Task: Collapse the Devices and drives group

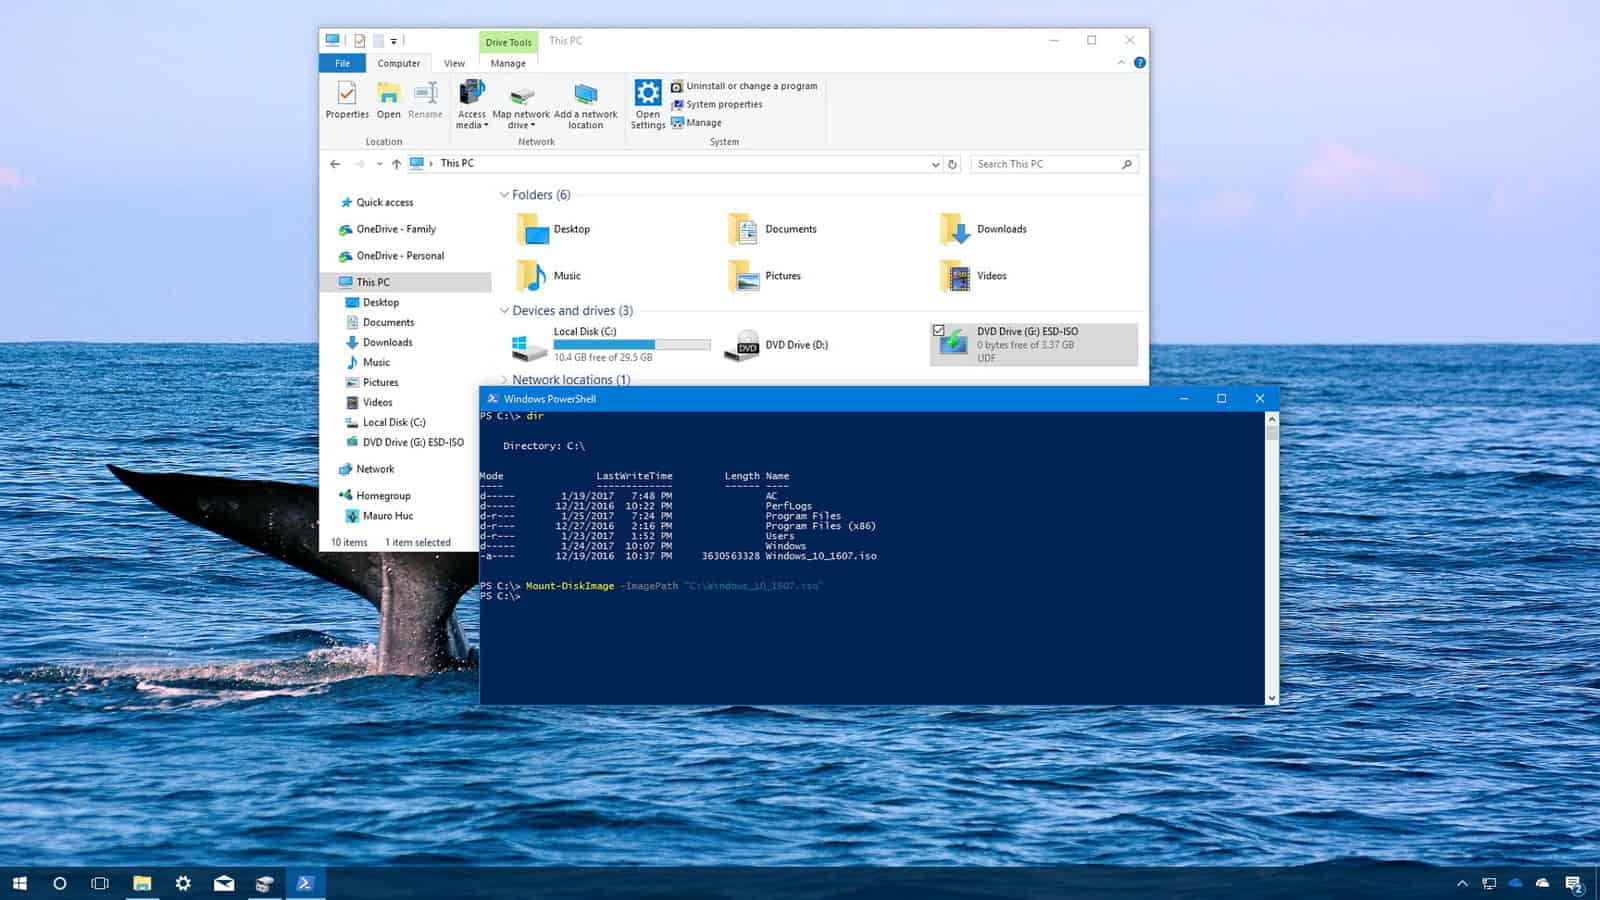Action: [504, 311]
